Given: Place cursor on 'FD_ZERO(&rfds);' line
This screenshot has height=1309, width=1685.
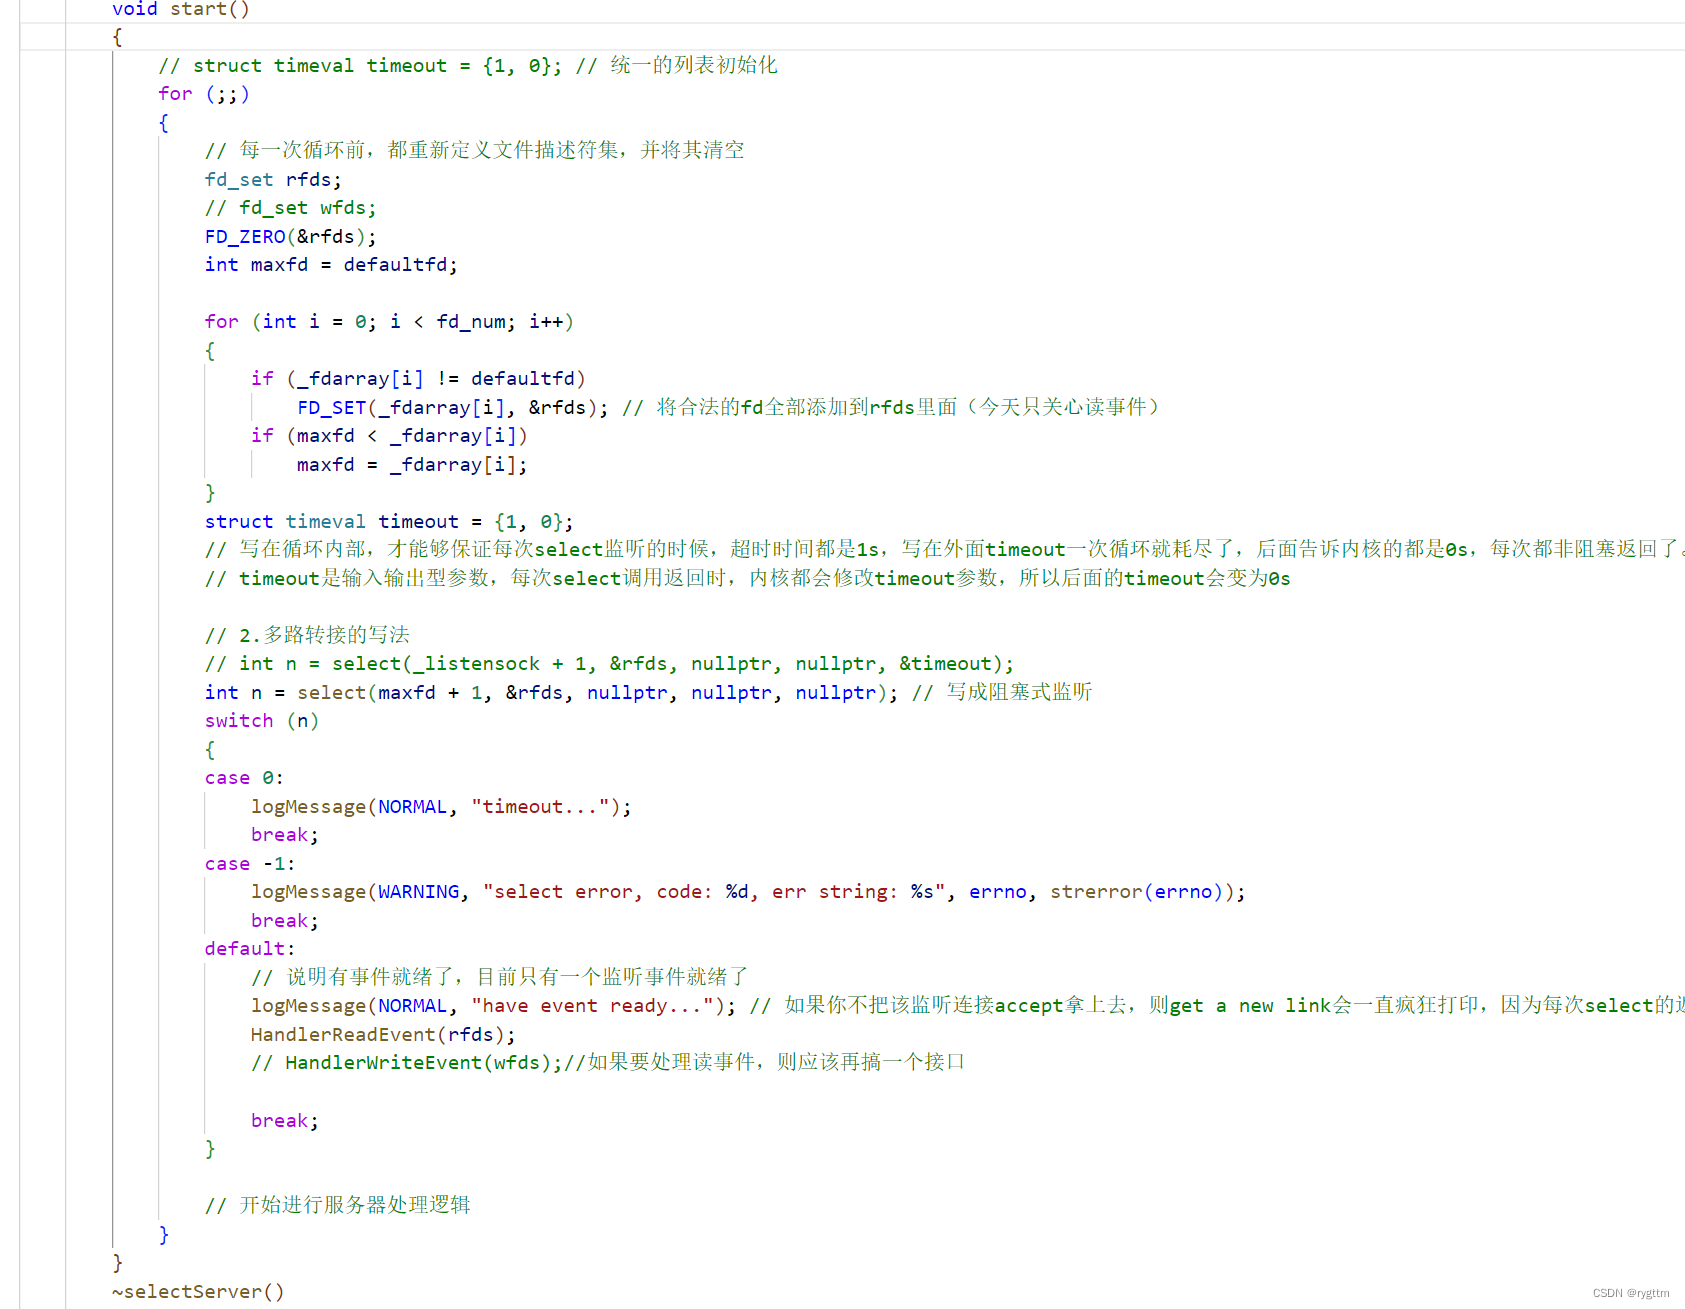Looking at the screenshot, I should 291,237.
